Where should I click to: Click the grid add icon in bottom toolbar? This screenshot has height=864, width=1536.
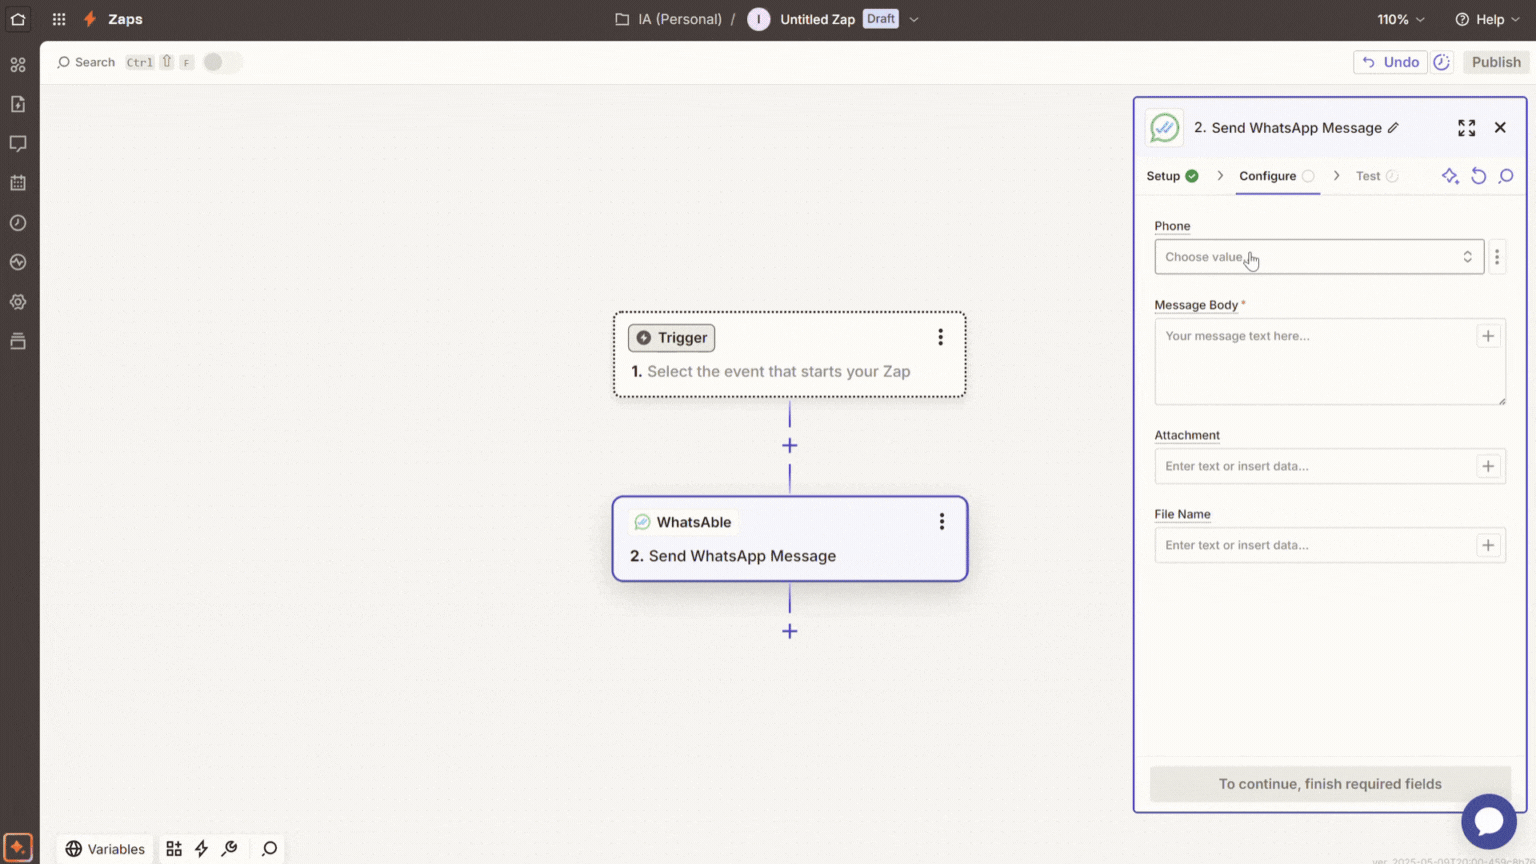coord(174,849)
